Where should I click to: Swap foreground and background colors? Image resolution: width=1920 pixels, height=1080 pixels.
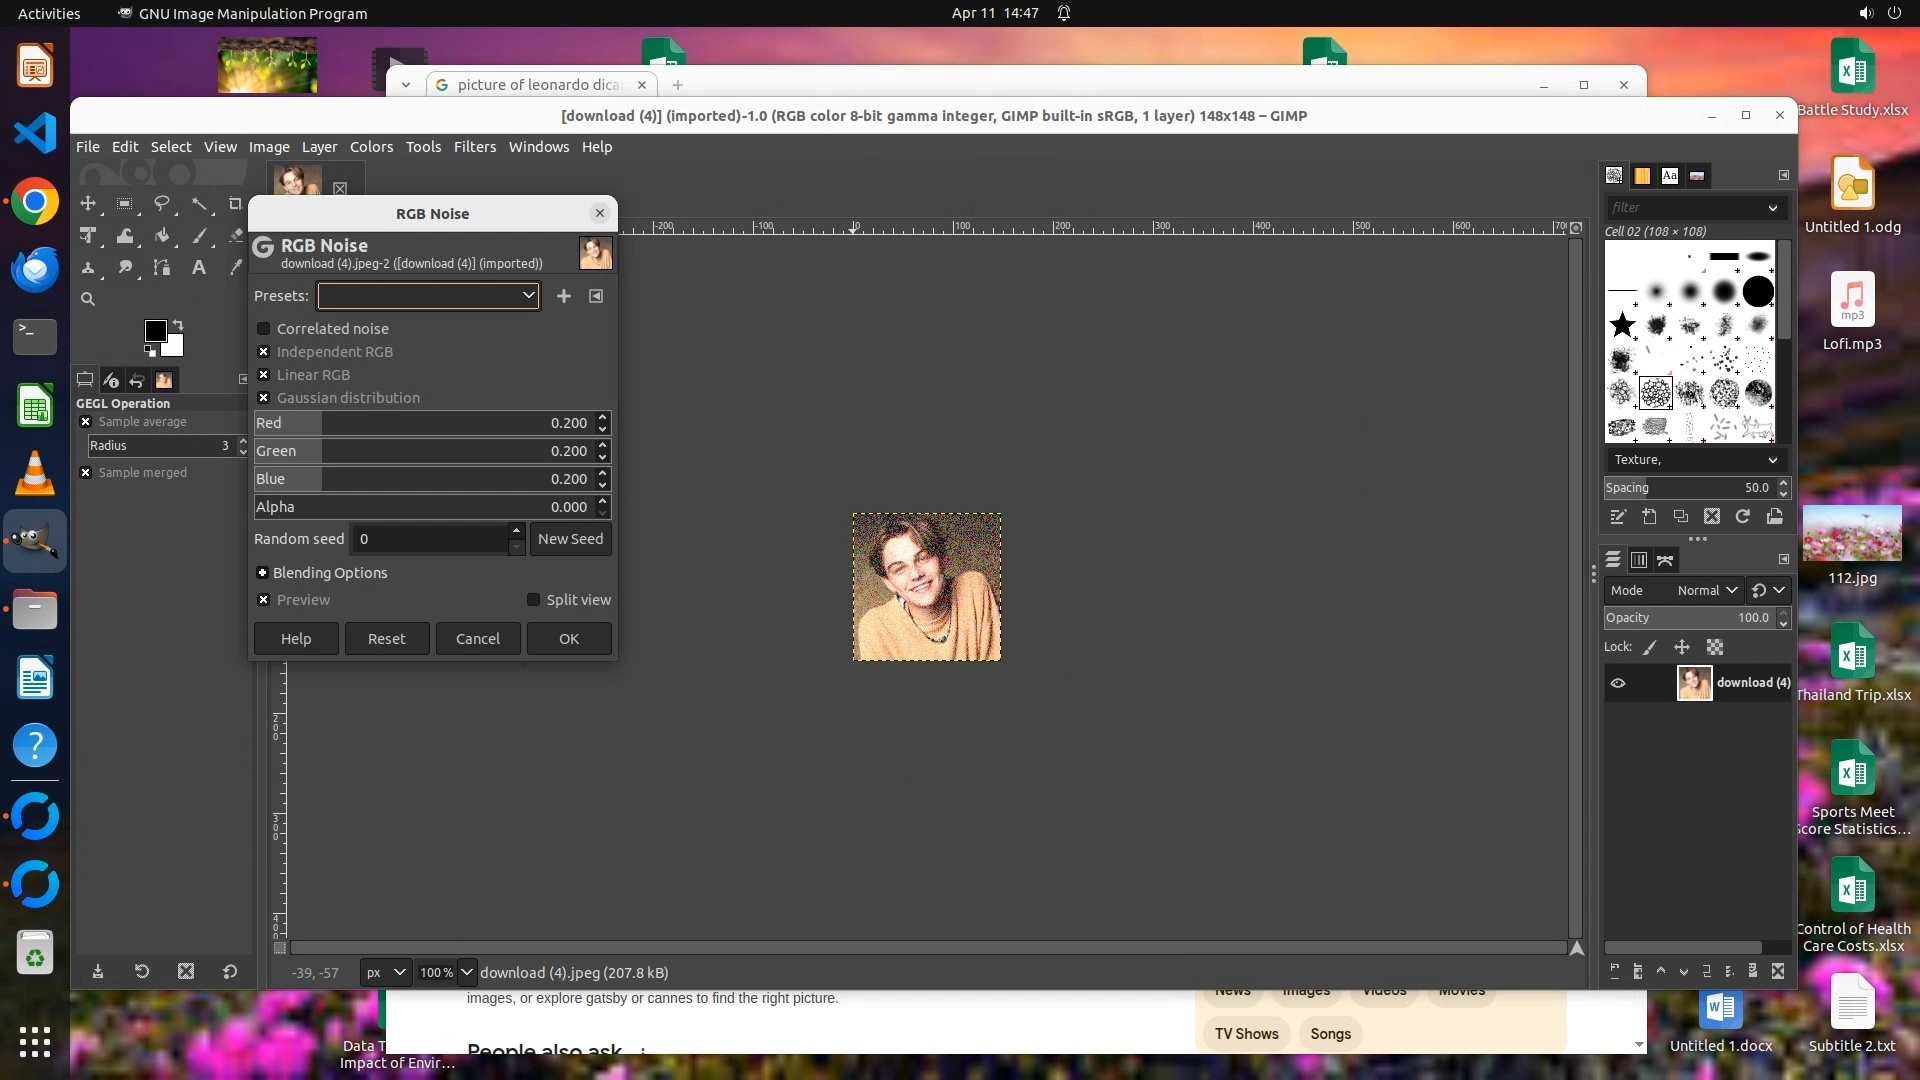pyautogui.click(x=178, y=324)
